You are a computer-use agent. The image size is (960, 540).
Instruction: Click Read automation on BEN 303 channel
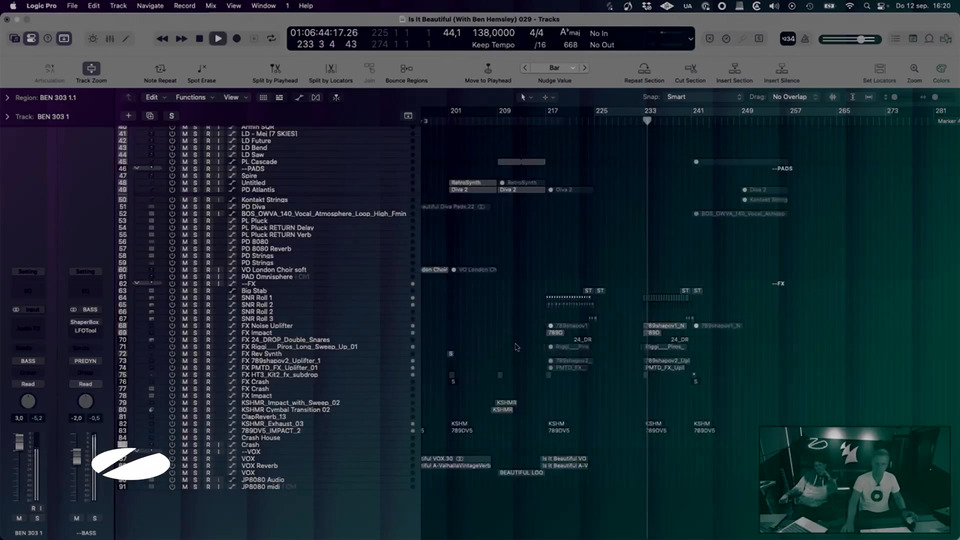tap(28, 384)
